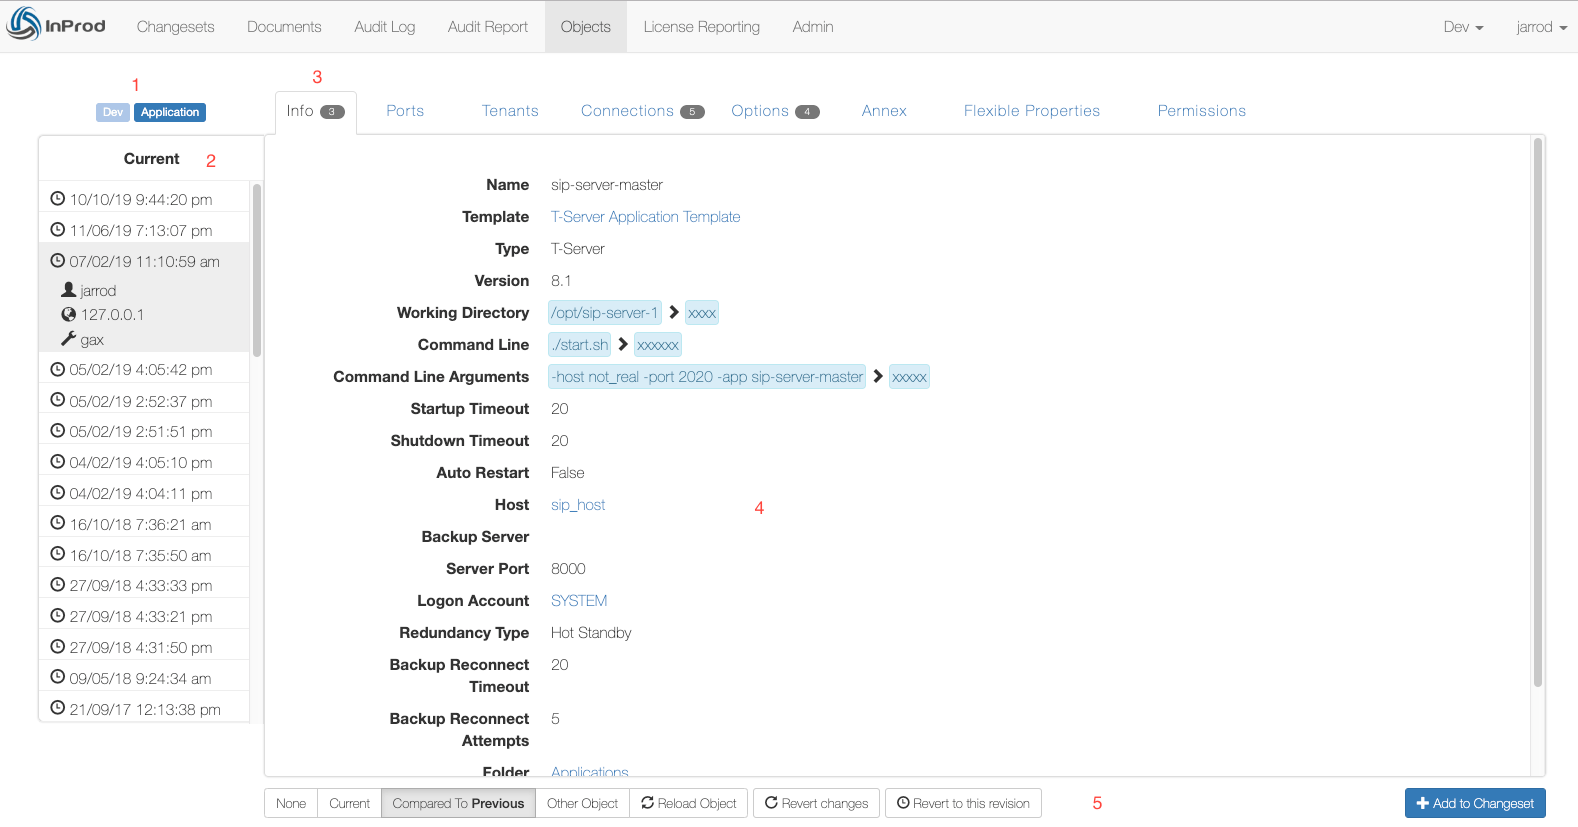Viewport: 1578px width, 827px height.
Task: Click clock icon of 05/02/19 2:51:51 pm
Action: 58,431
